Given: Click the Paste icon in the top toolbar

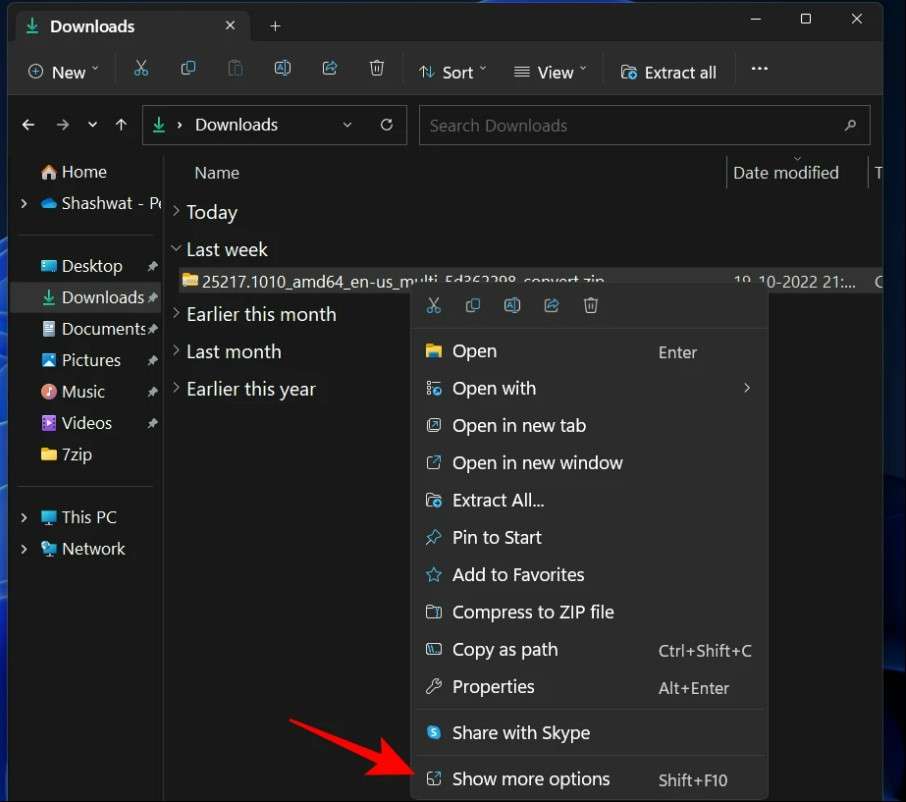Looking at the screenshot, I should pyautogui.click(x=235, y=69).
